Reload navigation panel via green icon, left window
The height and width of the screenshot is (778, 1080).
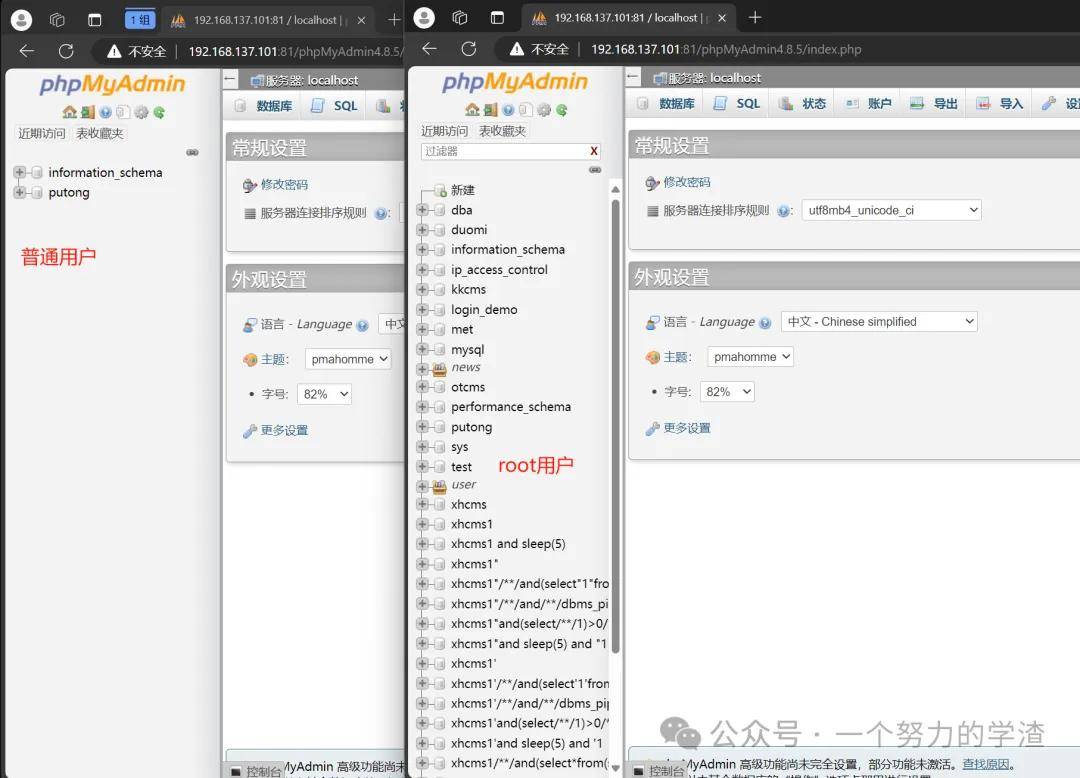[159, 112]
